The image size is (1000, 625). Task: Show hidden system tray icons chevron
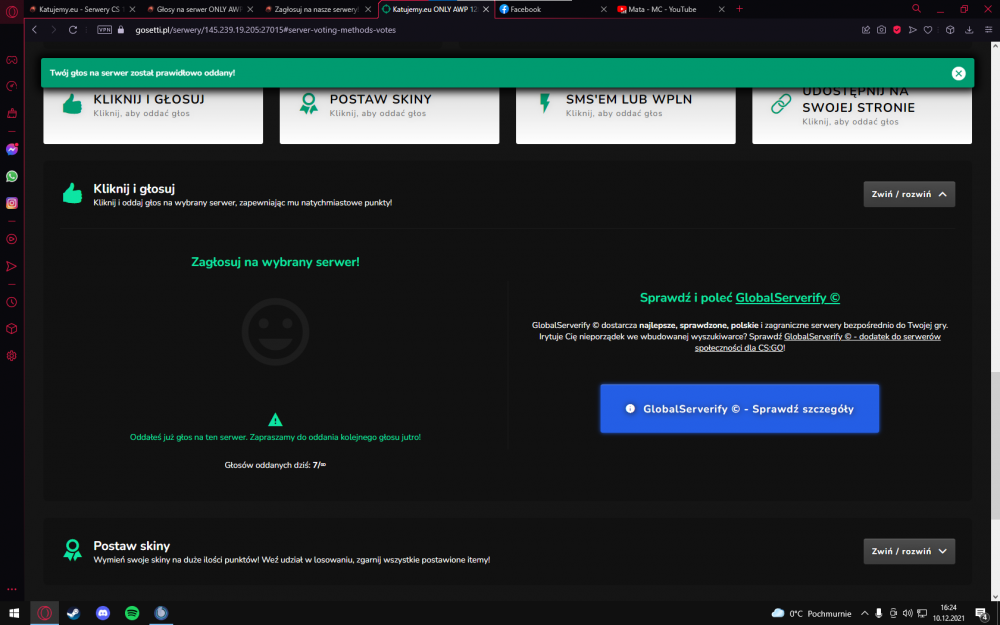coord(864,614)
